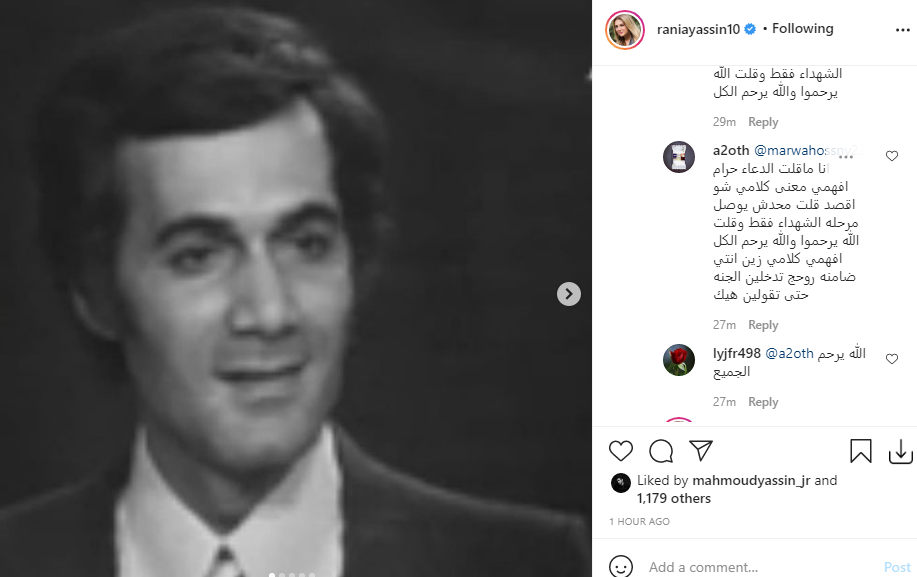The width and height of the screenshot is (917, 577).
Task: Open the raniayassin10 username link
Action: pyautogui.click(x=698, y=29)
